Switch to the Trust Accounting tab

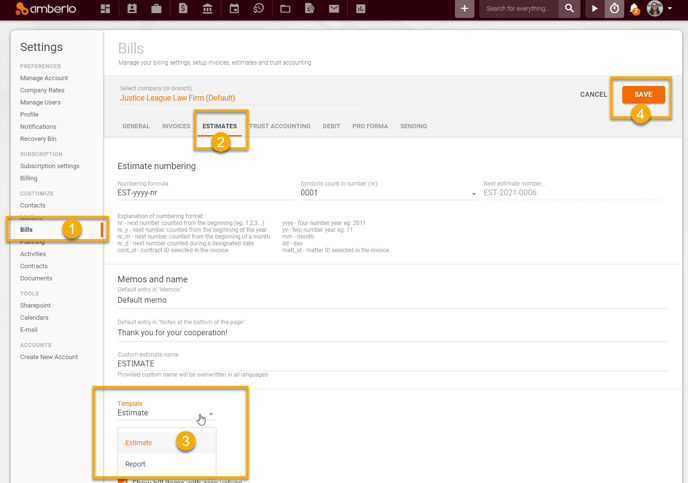280,126
